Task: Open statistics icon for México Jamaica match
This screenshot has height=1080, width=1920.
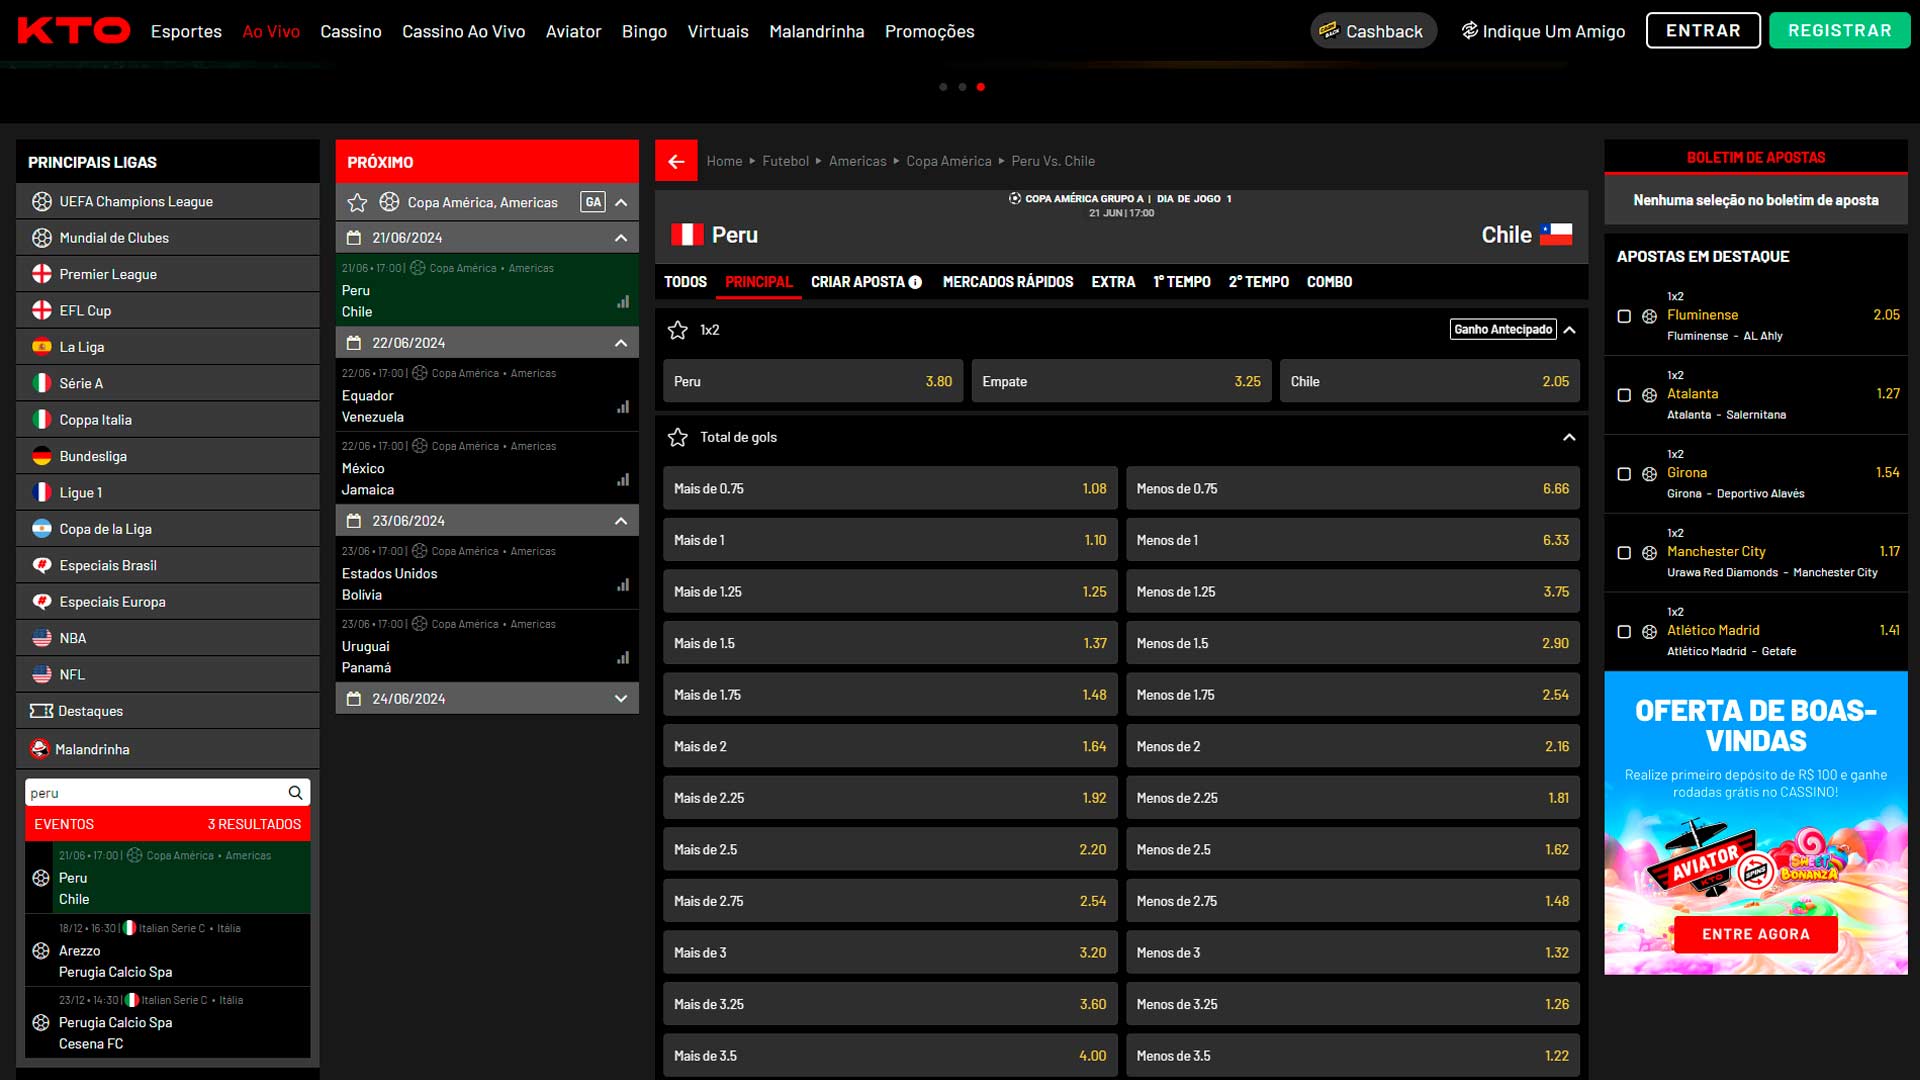Action: coord(623,480)
